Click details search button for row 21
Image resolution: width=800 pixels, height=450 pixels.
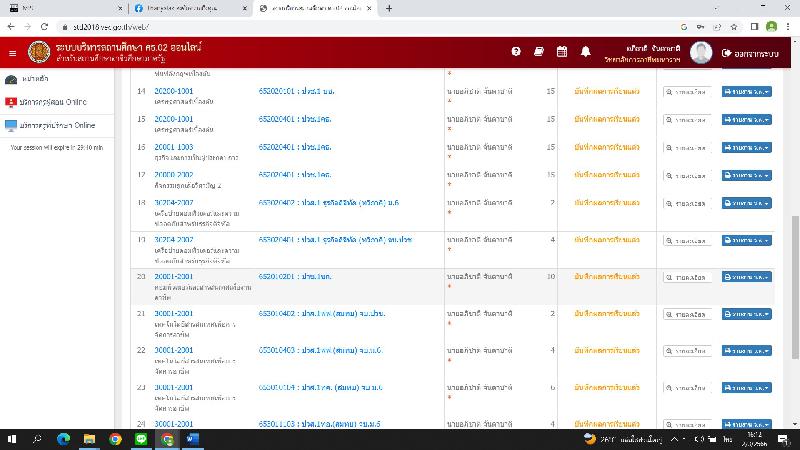coord(687,314)
